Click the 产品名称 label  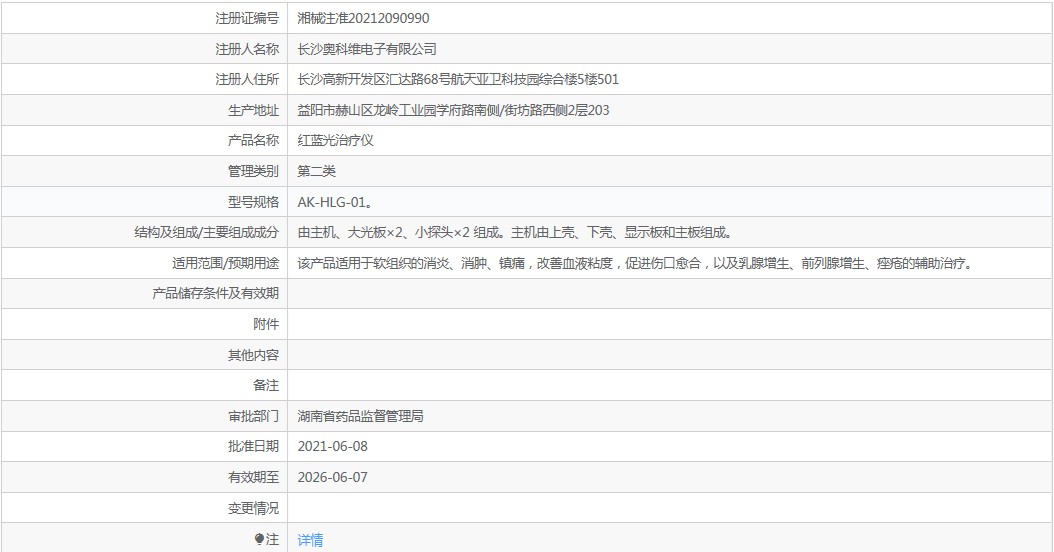(x=253, y=141)
